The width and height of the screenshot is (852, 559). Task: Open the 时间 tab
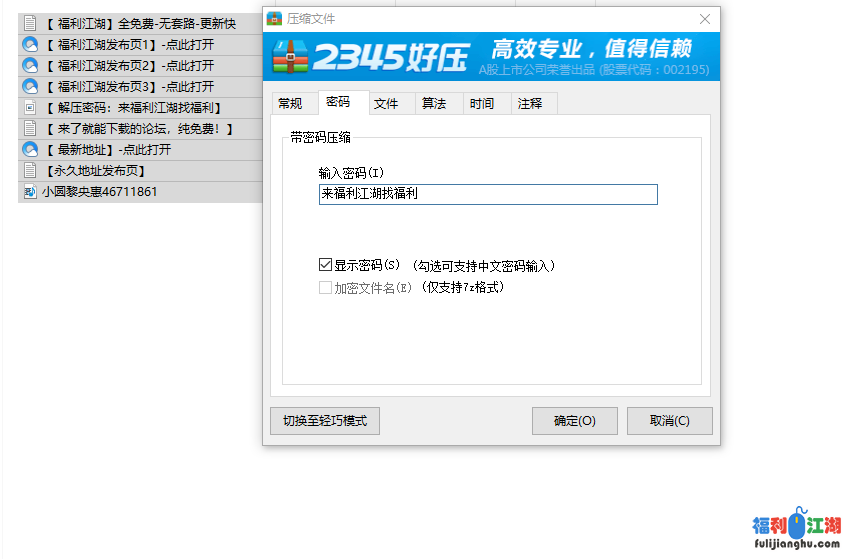(x=482, y=103)
